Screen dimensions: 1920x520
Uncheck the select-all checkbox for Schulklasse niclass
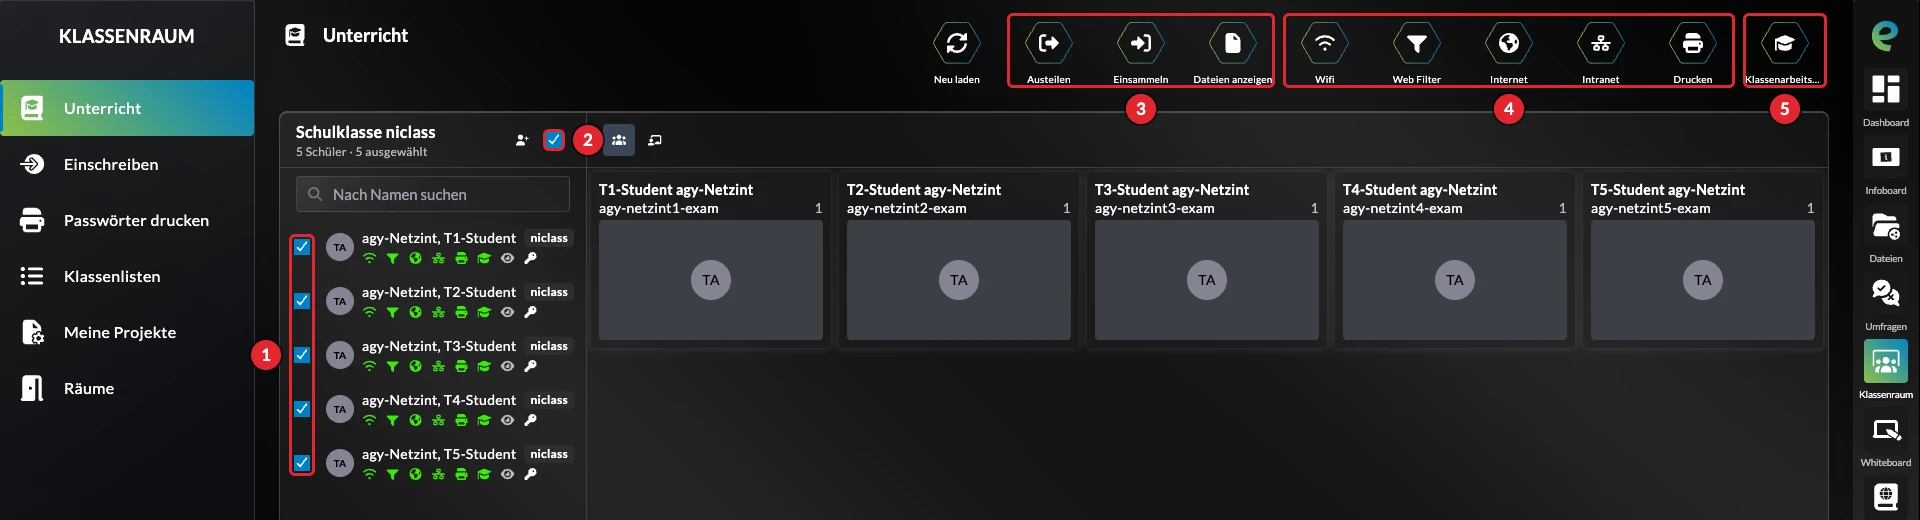pos(554,140)
